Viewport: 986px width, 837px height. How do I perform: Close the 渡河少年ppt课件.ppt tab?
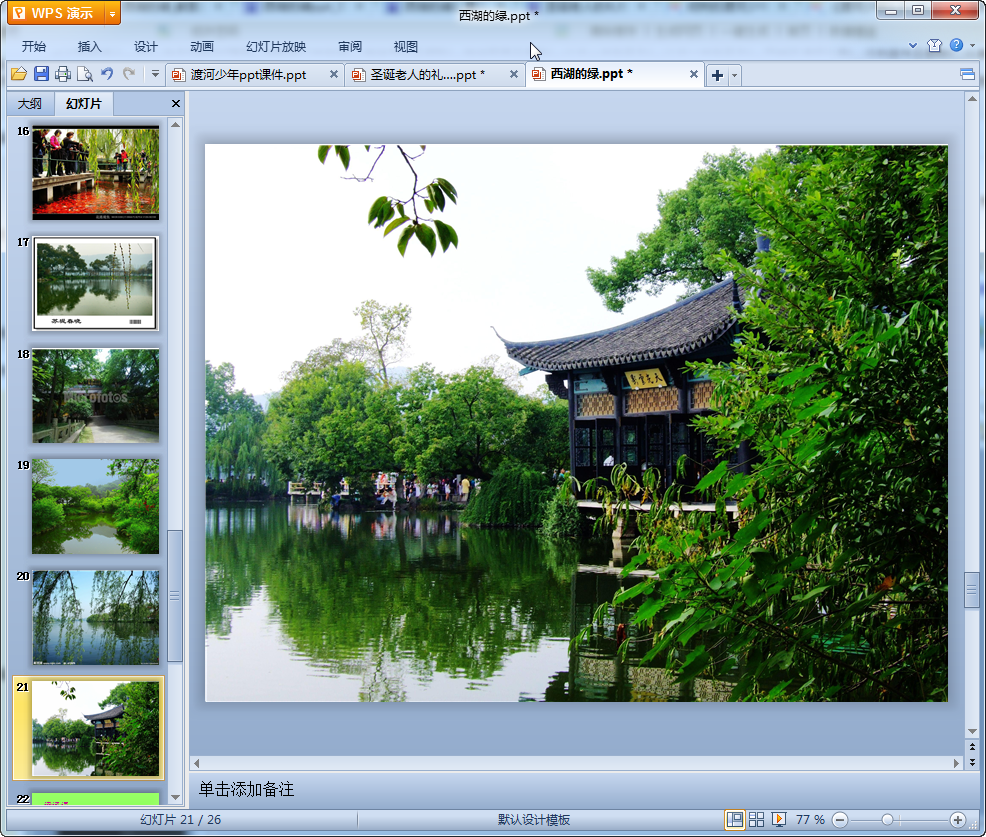(334, 74)
